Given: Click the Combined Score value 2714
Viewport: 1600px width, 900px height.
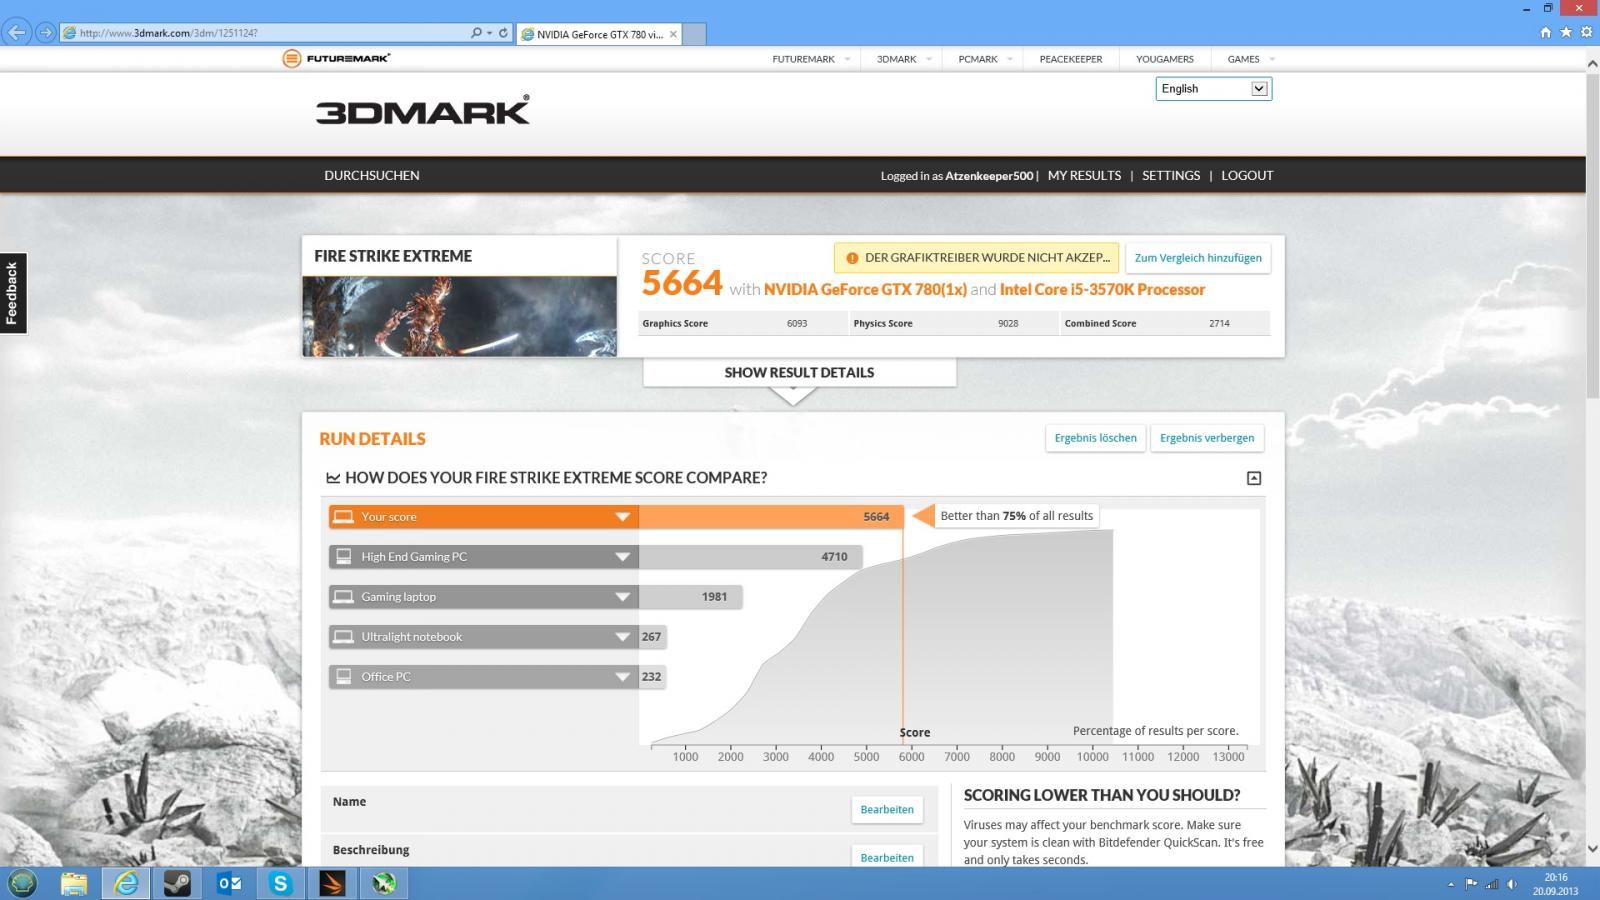Looking at the screenshot, I should [x=1219, y=324].
